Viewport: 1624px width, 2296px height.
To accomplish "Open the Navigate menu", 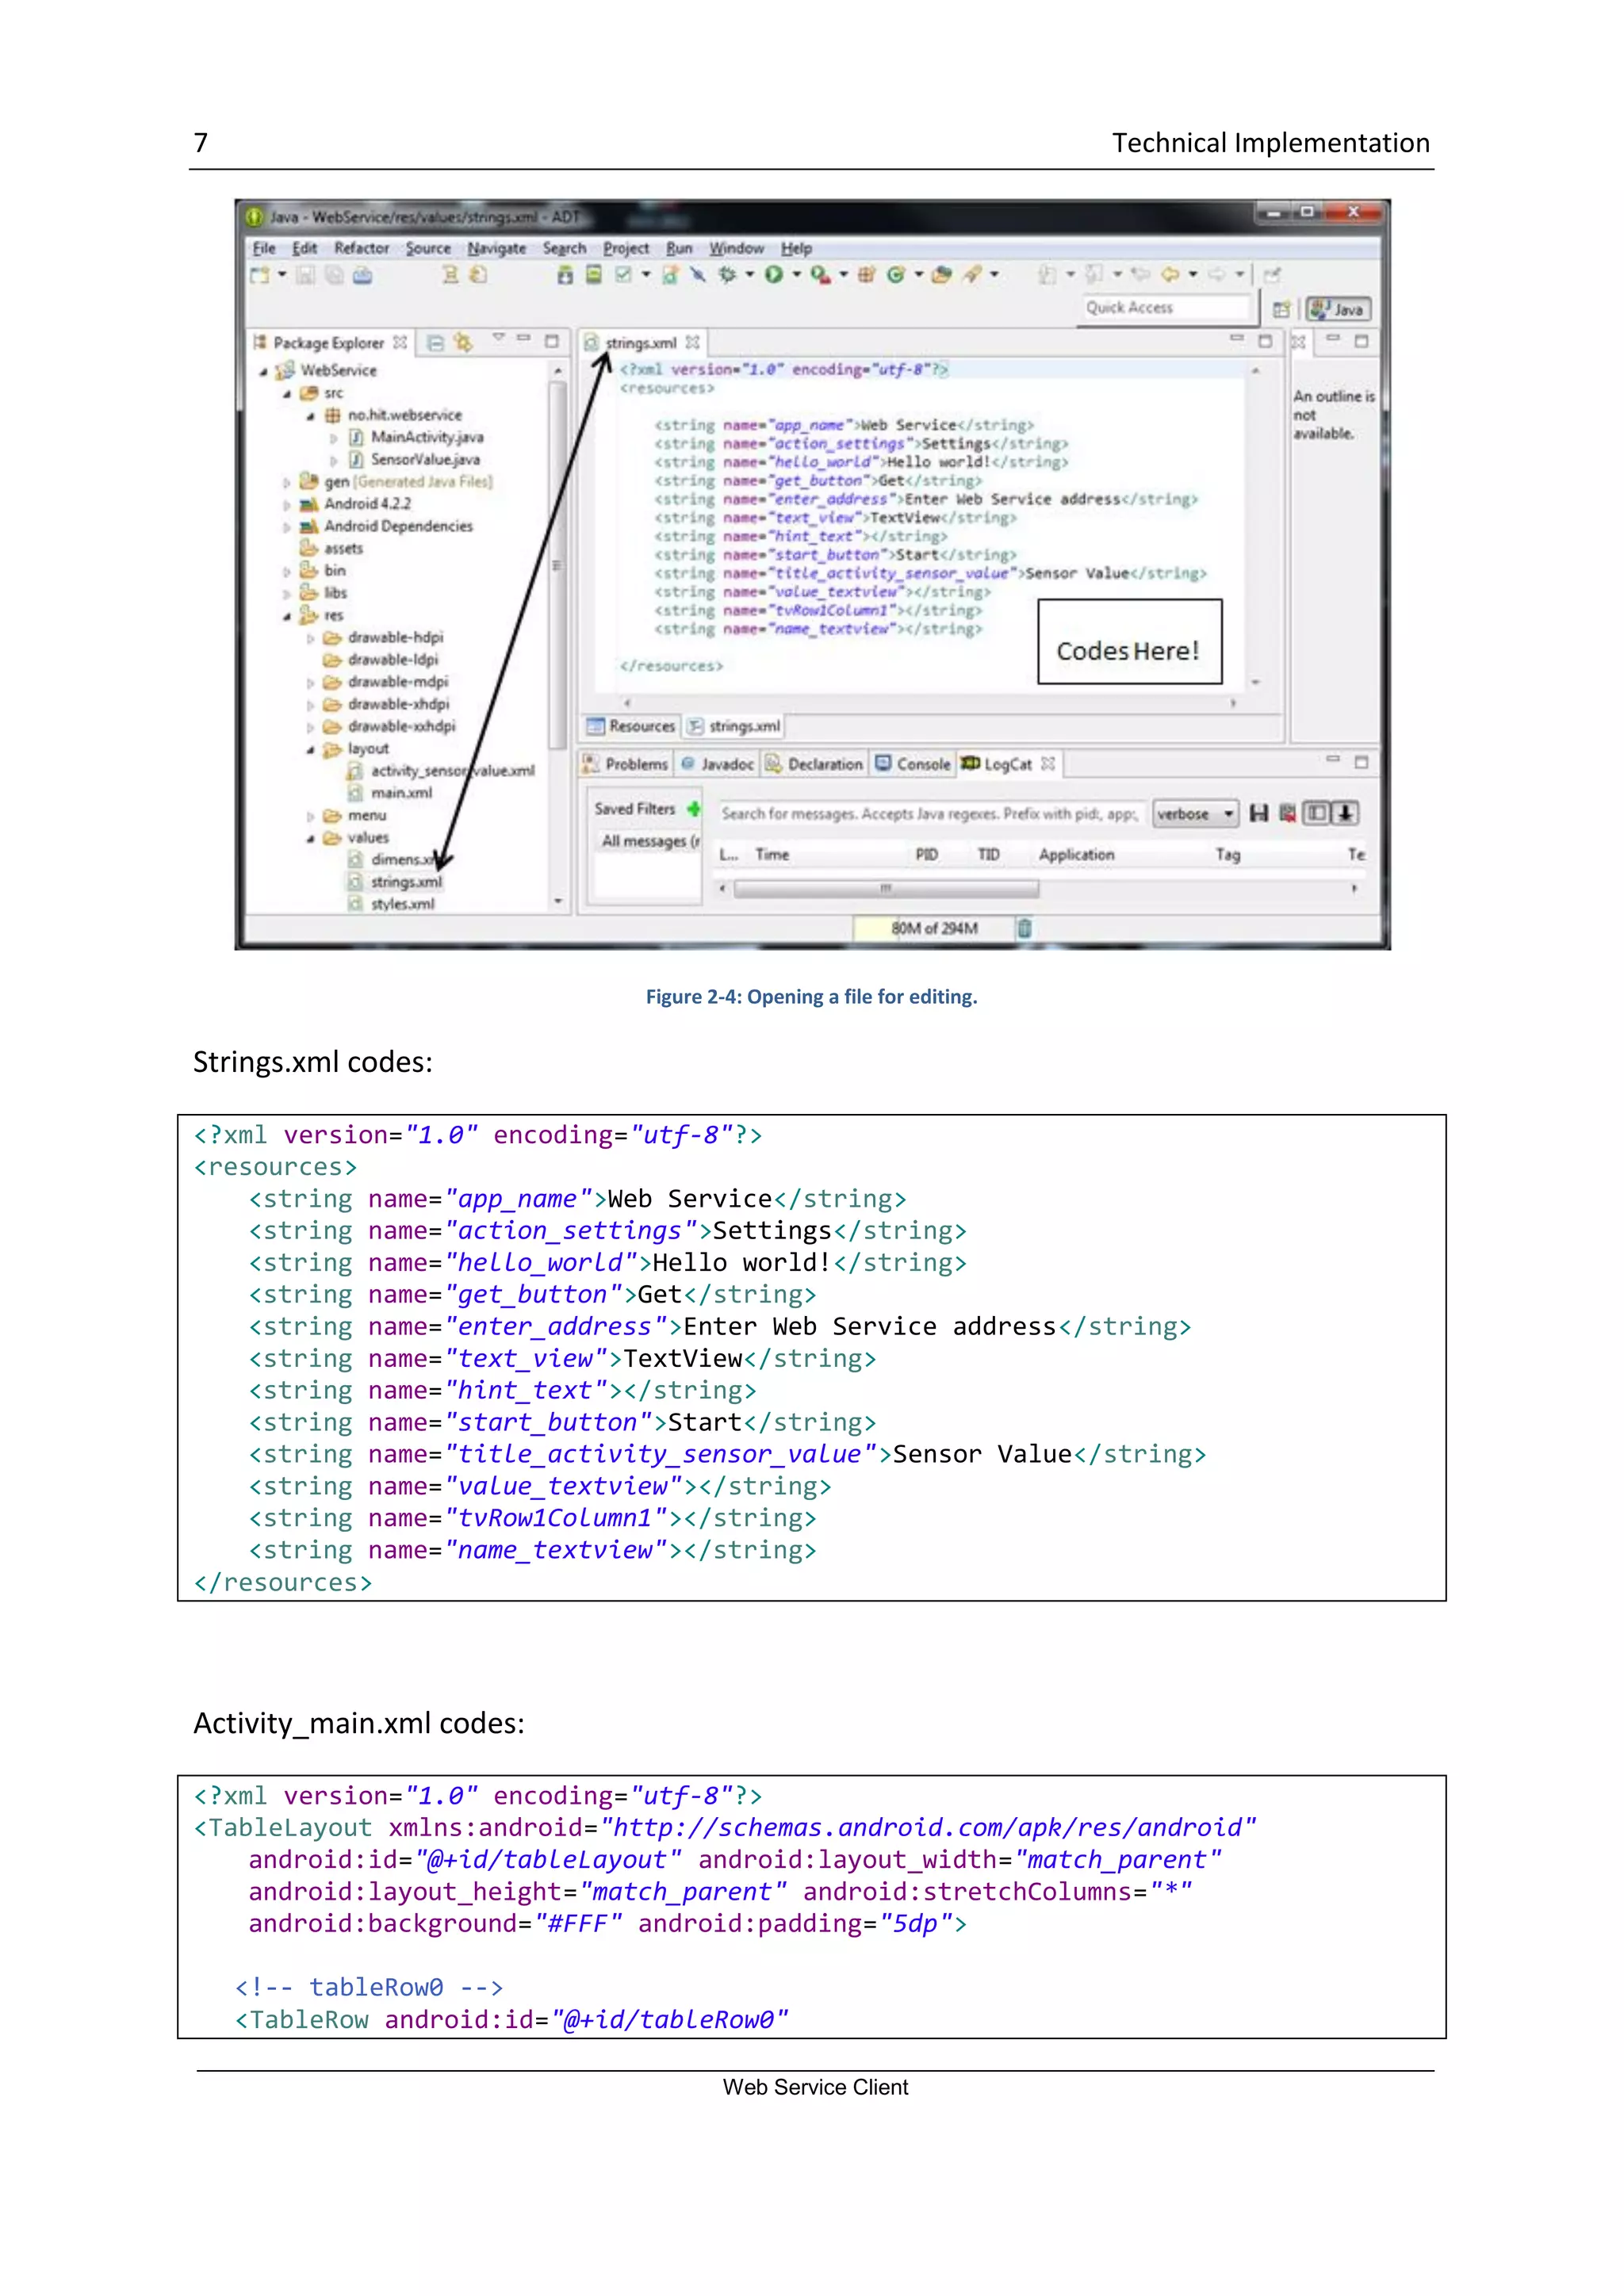I will click(496, 249).
